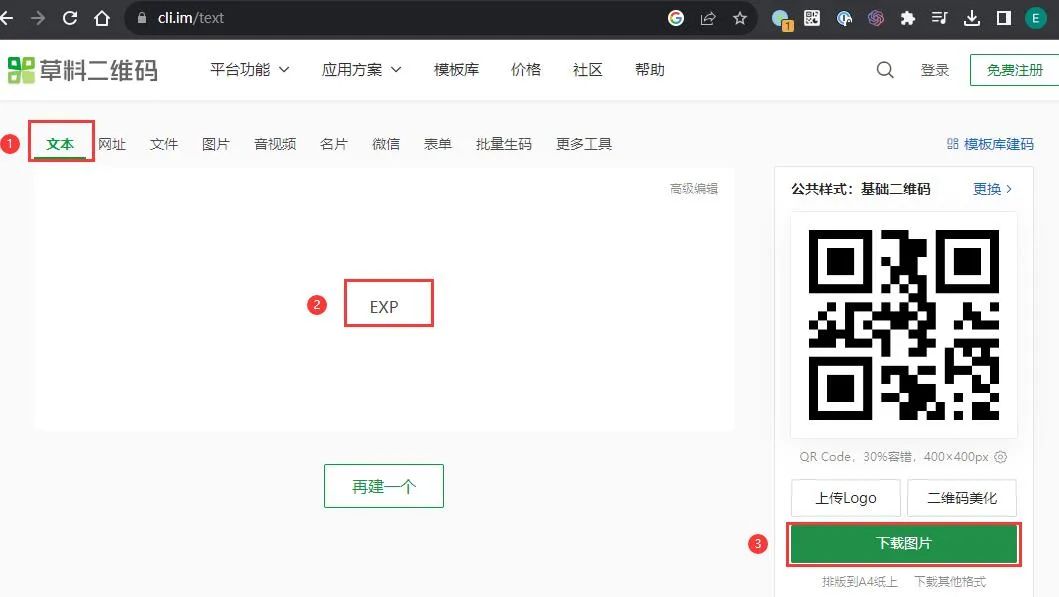Viewport: 1059px width, 597px height.
Task: Switch to the 微信 tab
Action: [x=386, y=144]
